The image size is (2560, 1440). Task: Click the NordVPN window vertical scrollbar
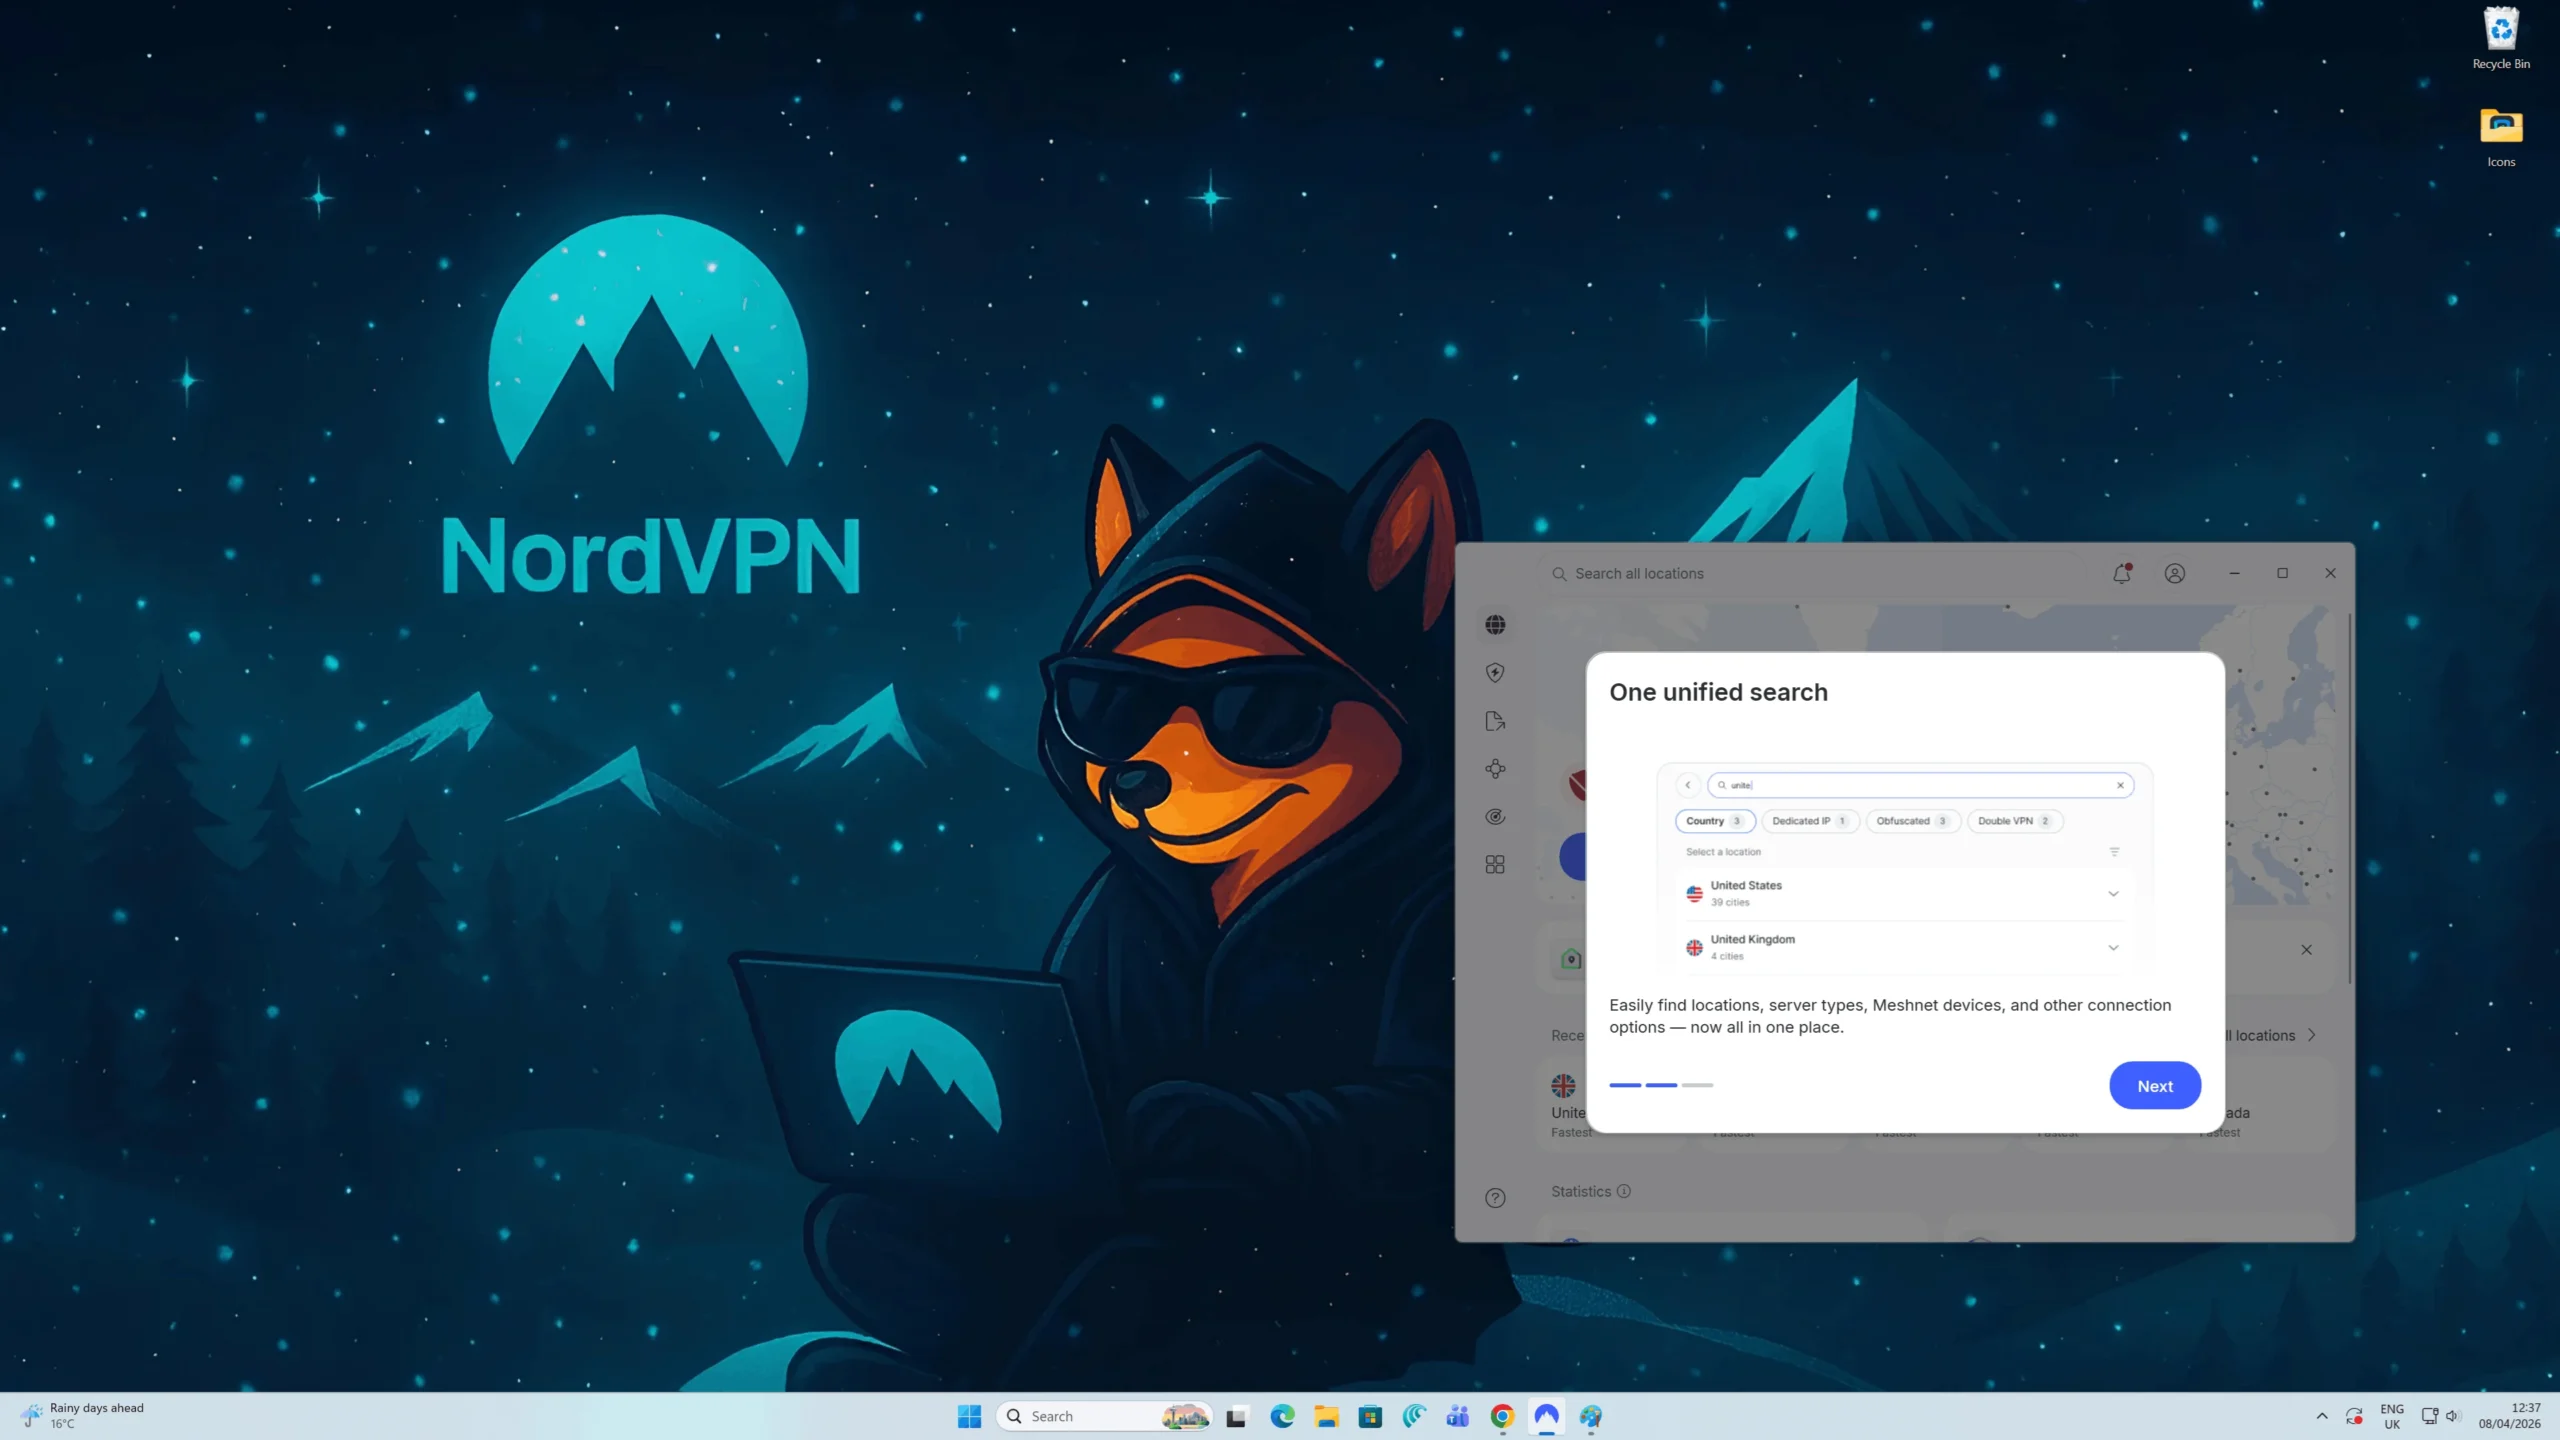(2349, 800)
